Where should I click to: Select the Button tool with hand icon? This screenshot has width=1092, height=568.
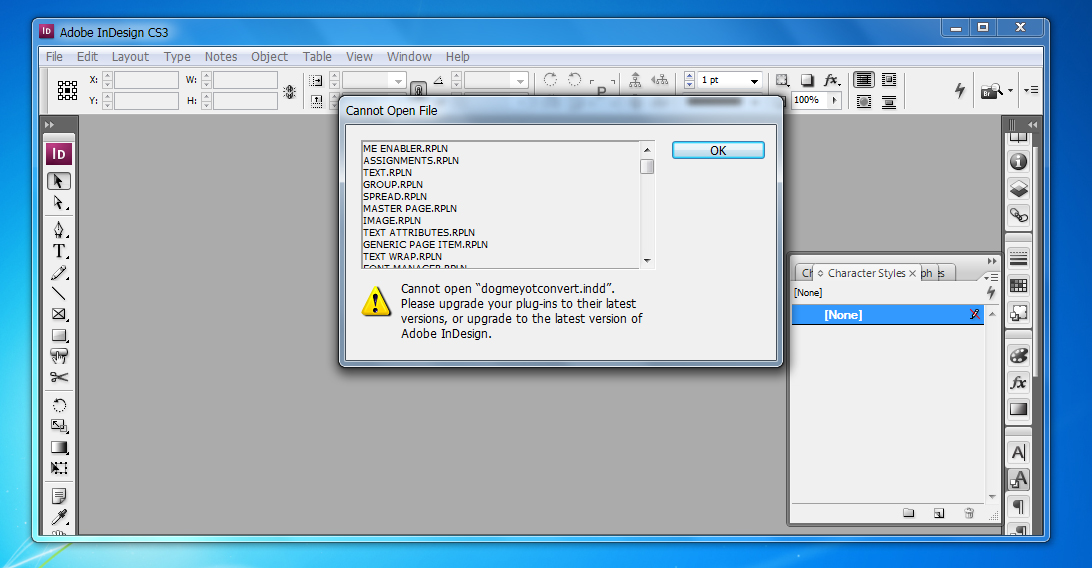coord(58,356)
